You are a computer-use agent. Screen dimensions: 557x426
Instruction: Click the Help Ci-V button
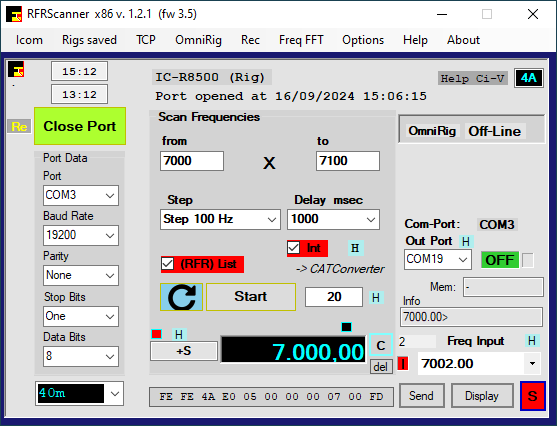click(x=472, y=78)
